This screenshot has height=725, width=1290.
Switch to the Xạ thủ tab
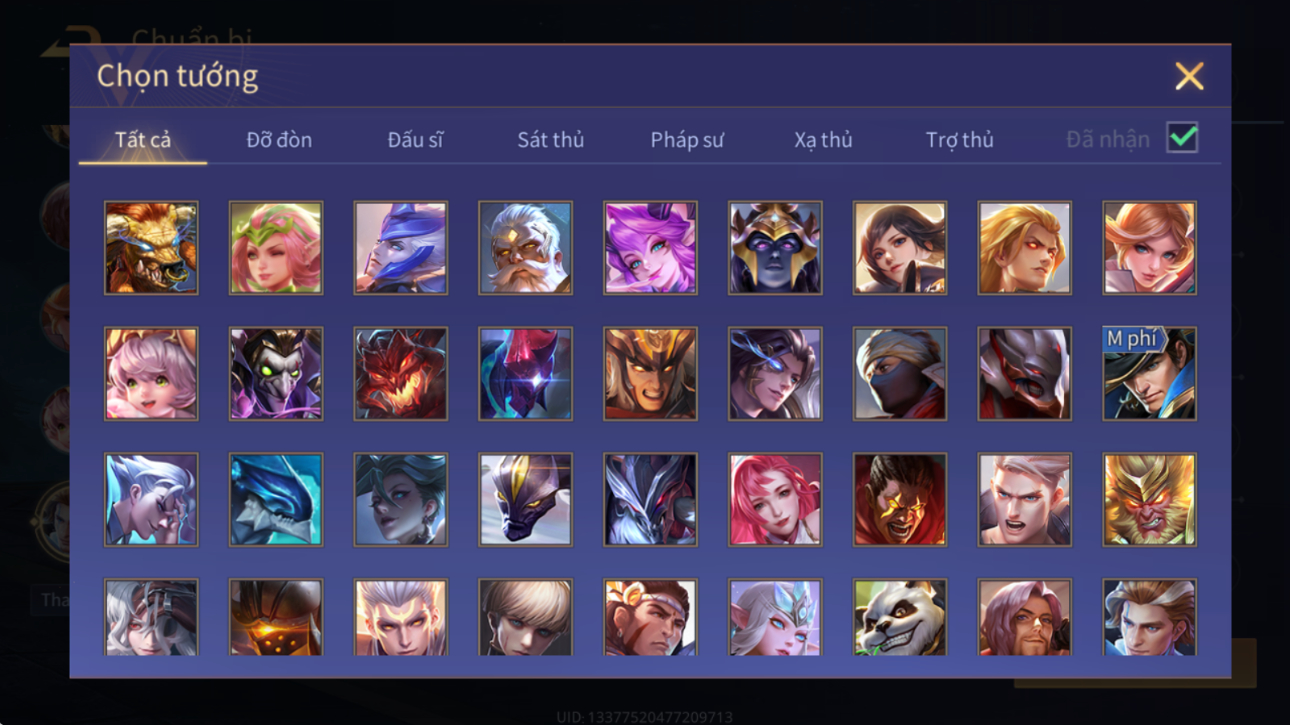click(x=823, y=140)
